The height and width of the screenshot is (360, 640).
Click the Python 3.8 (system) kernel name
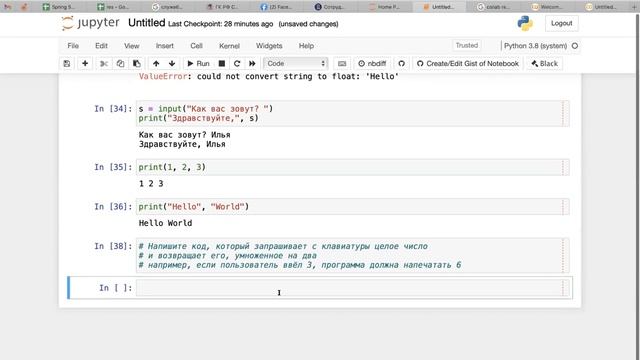(x=535, y=46)
